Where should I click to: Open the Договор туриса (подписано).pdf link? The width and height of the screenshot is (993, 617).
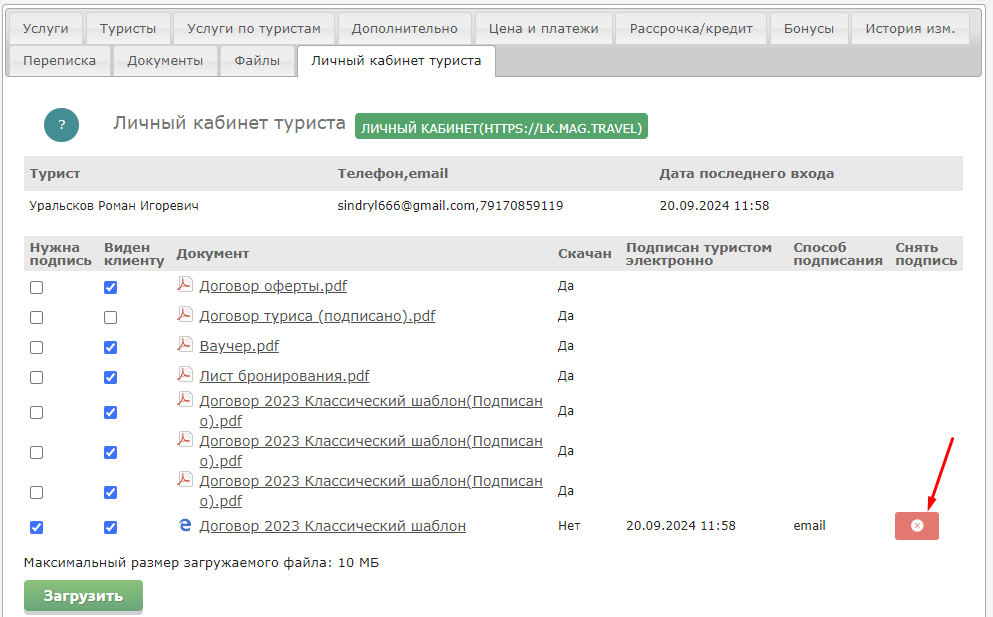[x=317, y=315]
